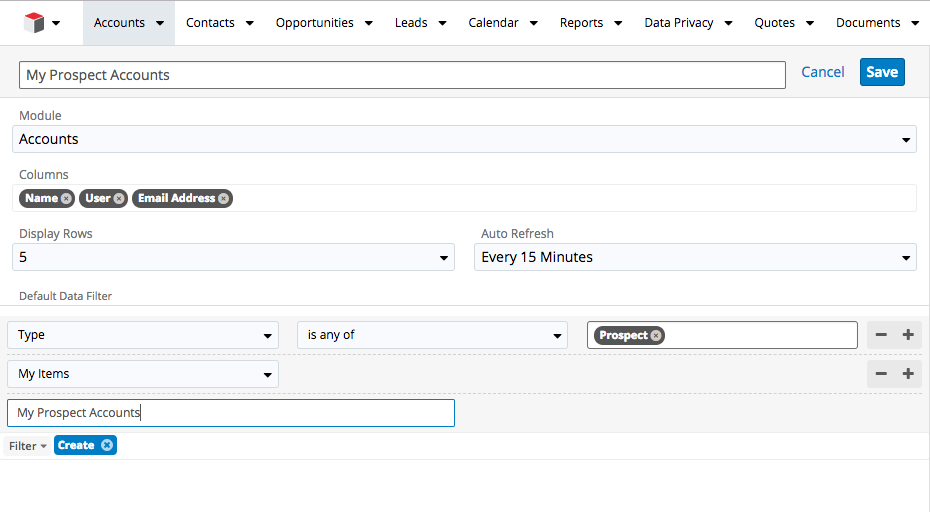
Task: Click the SugarCRM cube logo
Action: pos(34,23)
